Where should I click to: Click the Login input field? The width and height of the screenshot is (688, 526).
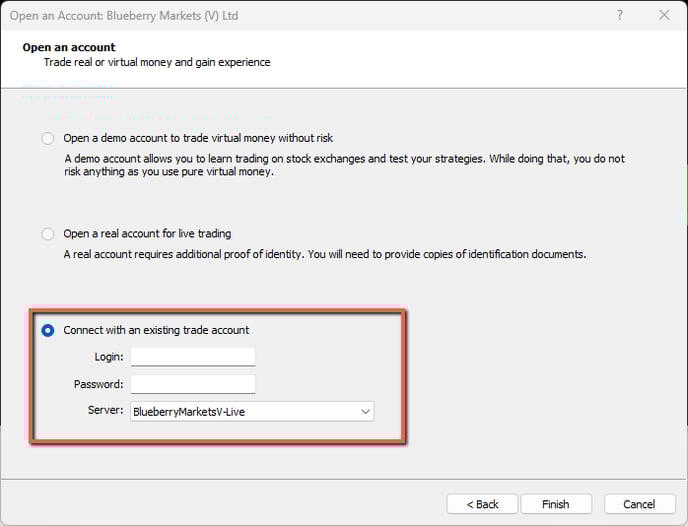pyautogui.click(x=193, y=357)
